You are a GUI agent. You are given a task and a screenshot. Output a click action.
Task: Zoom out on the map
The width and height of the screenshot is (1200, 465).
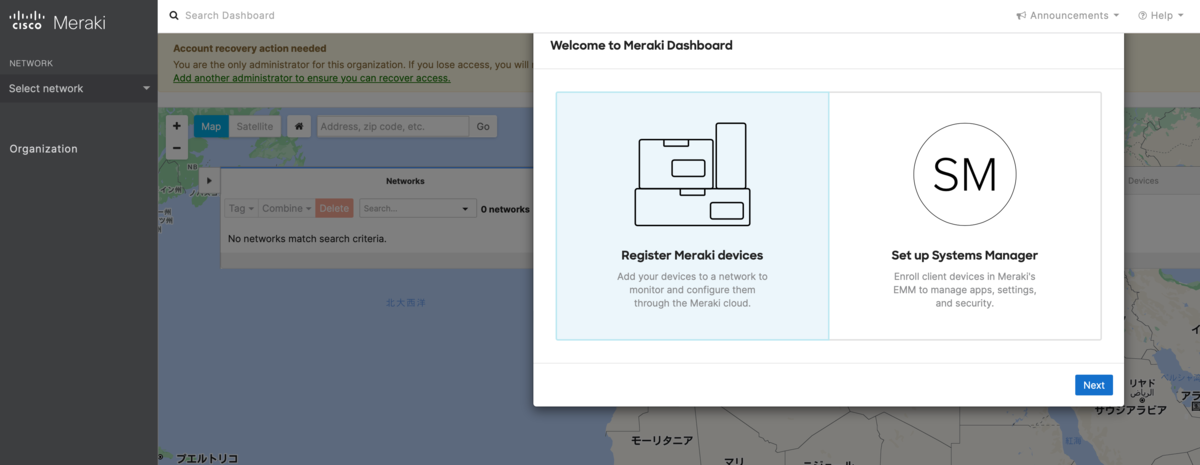pyautogui.click(x=177, y=148)
